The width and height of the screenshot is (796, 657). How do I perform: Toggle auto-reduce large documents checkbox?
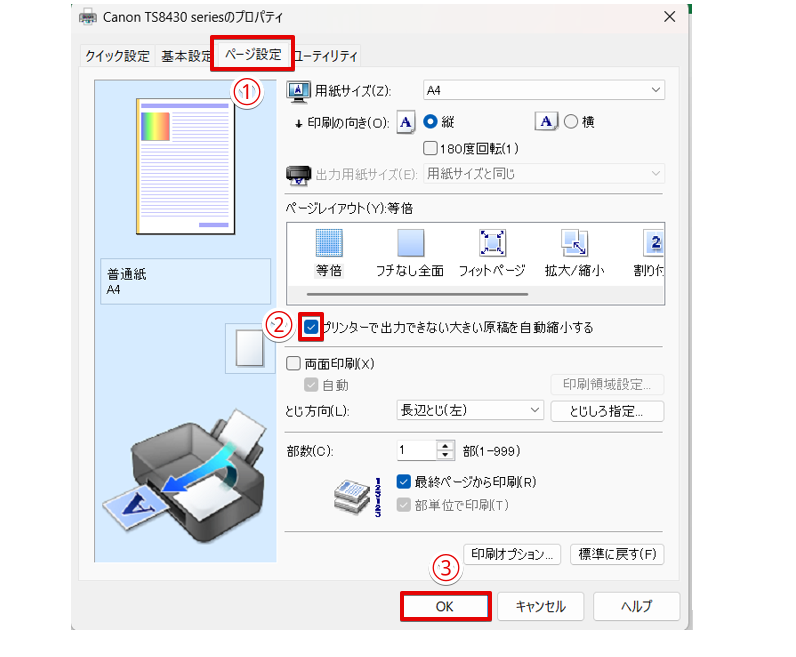click(311, 327)
